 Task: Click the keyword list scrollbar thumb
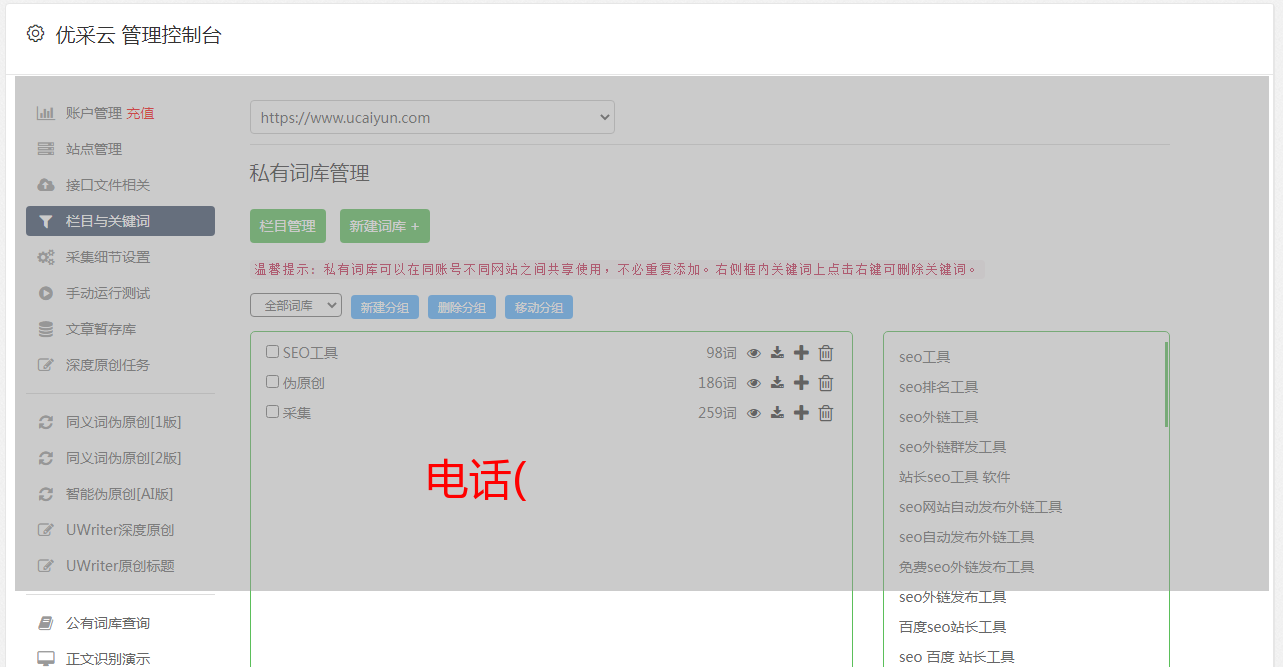coord(1166,384)
